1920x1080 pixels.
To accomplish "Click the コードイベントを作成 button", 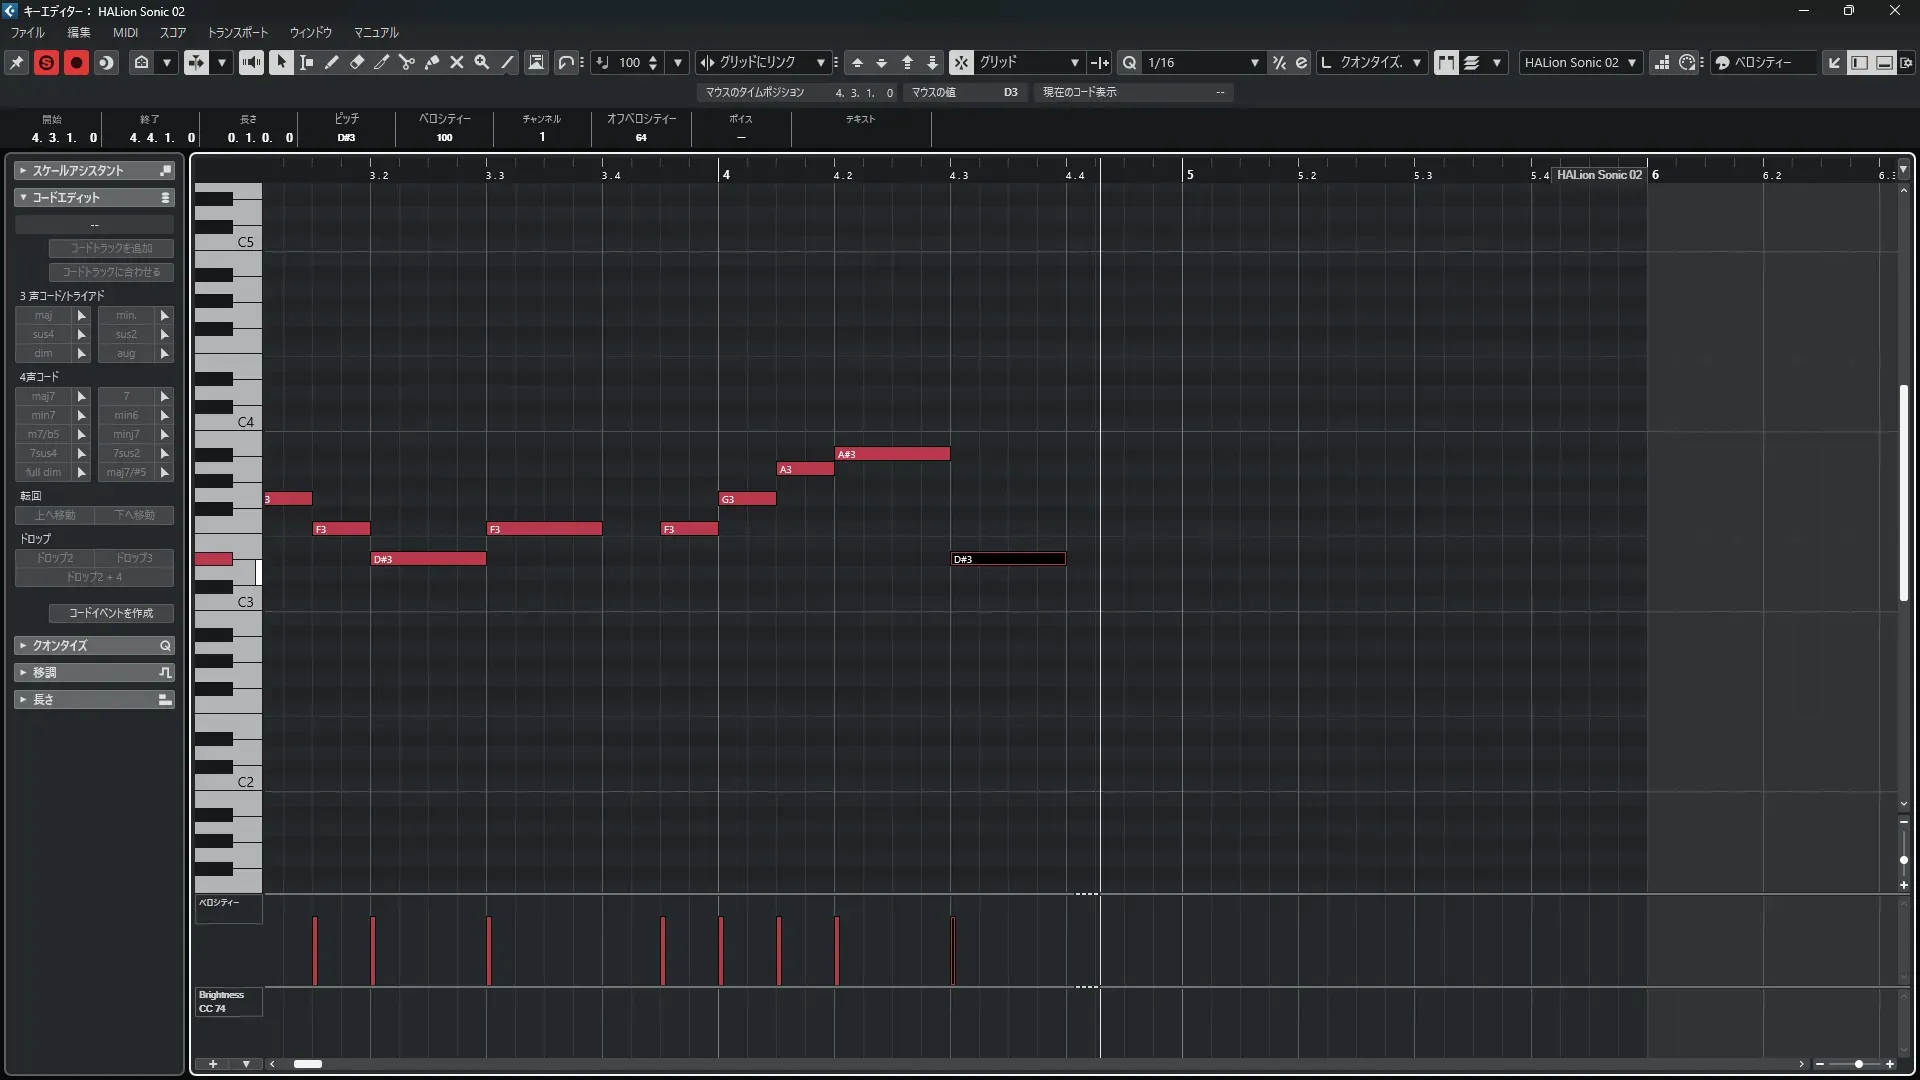I will coord(111,613).
